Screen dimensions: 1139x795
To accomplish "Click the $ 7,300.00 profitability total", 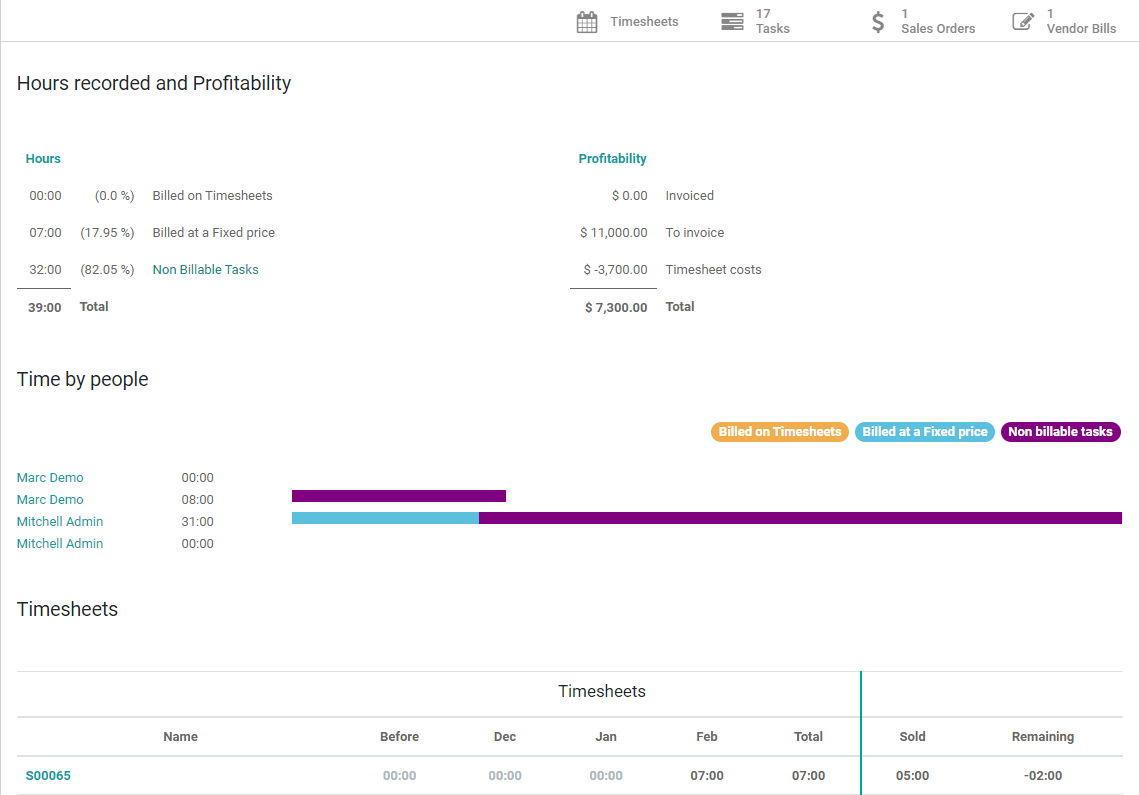I will 616,307.
